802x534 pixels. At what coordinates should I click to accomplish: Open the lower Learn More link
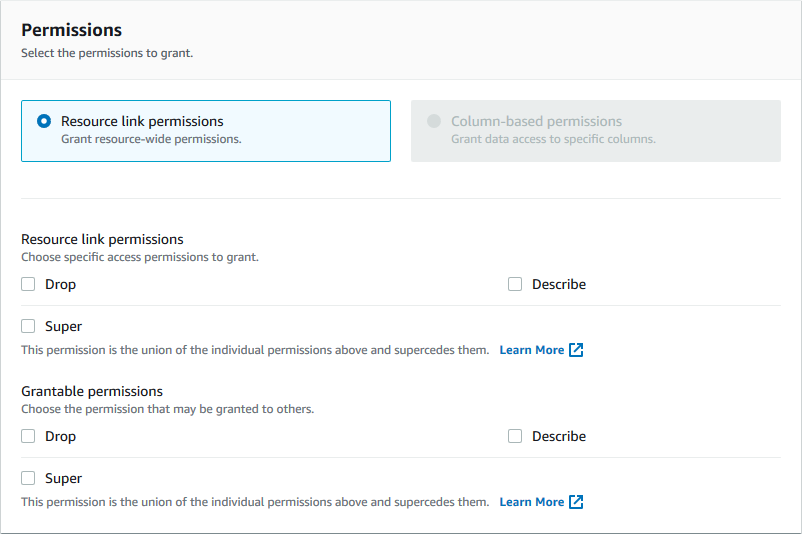(531, 502)
